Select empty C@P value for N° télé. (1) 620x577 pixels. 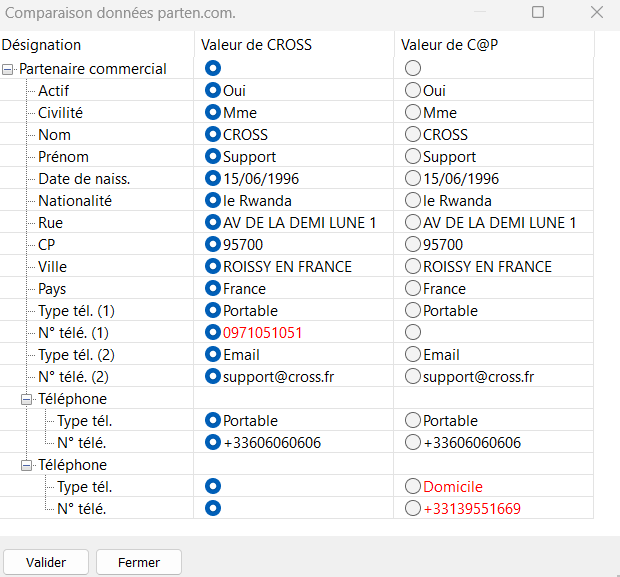click(413, 332)
